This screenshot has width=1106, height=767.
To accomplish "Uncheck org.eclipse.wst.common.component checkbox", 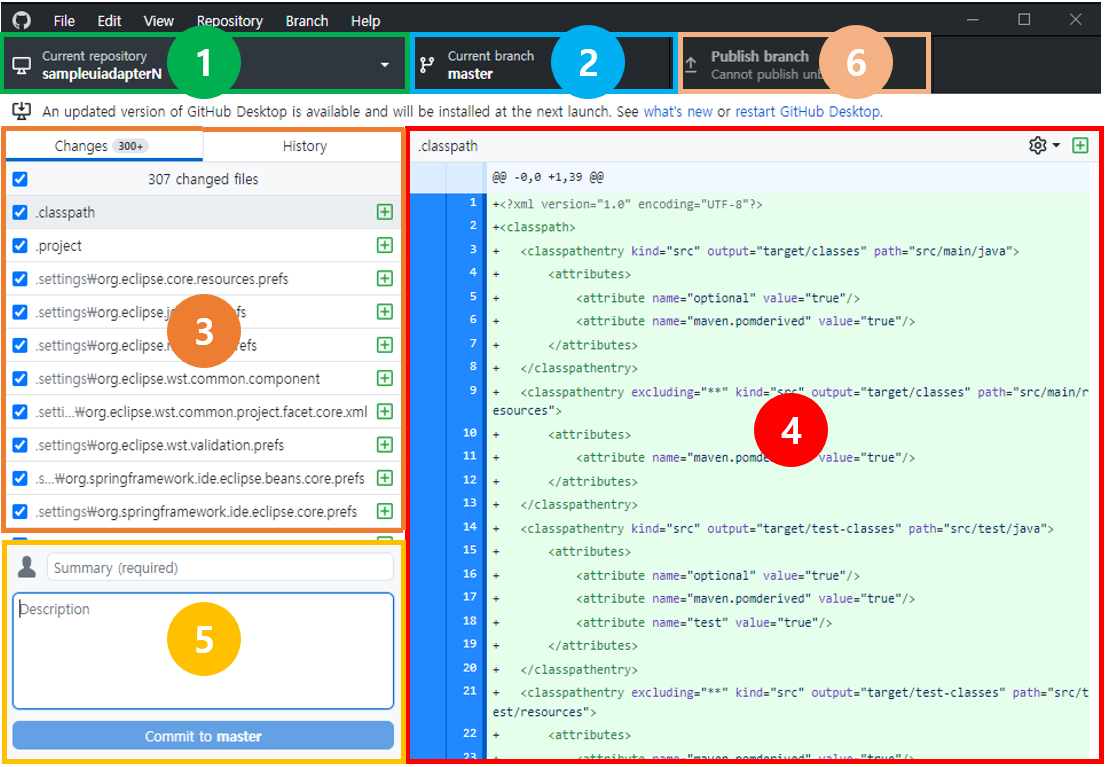I will tap(20, 378).
